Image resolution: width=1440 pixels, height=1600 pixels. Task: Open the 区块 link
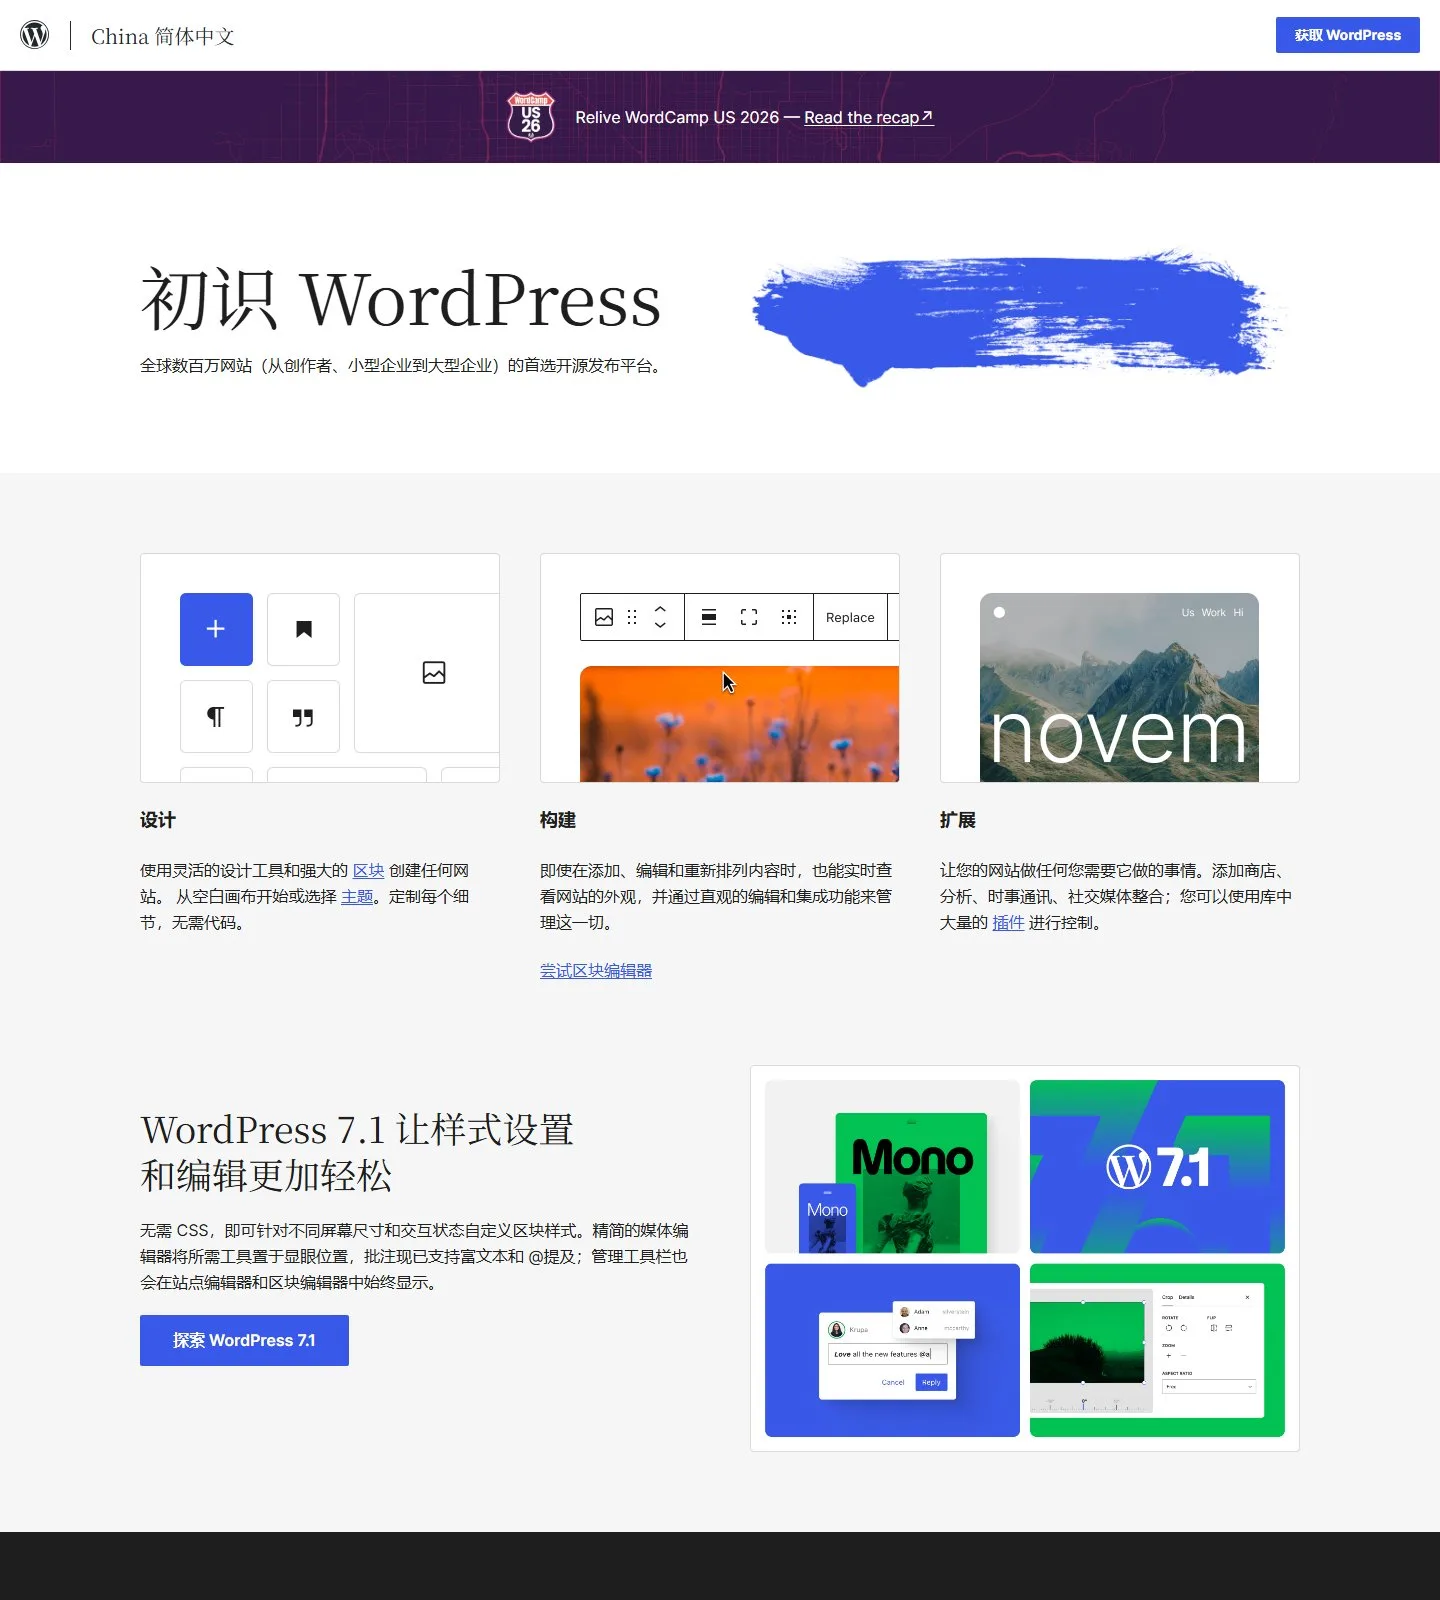(369, 871)
